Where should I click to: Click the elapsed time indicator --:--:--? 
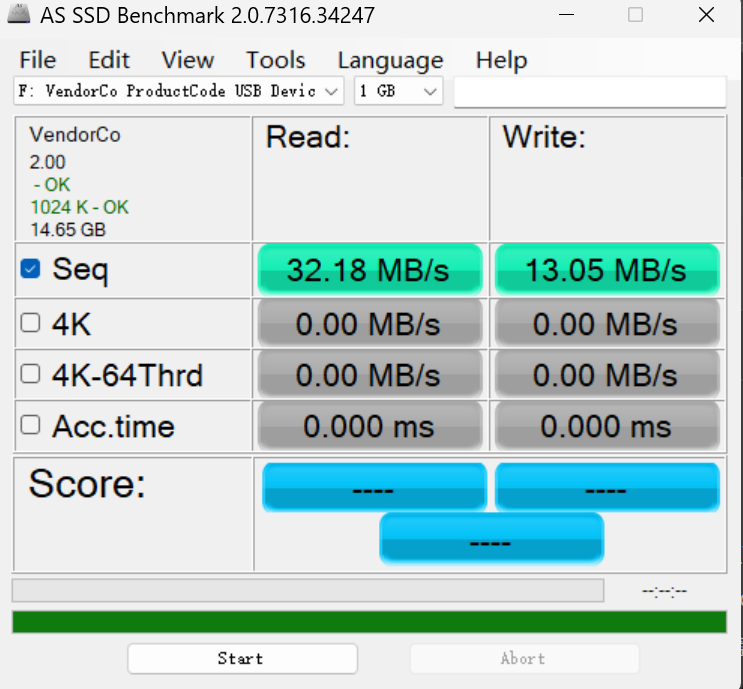tap(664, 591)
